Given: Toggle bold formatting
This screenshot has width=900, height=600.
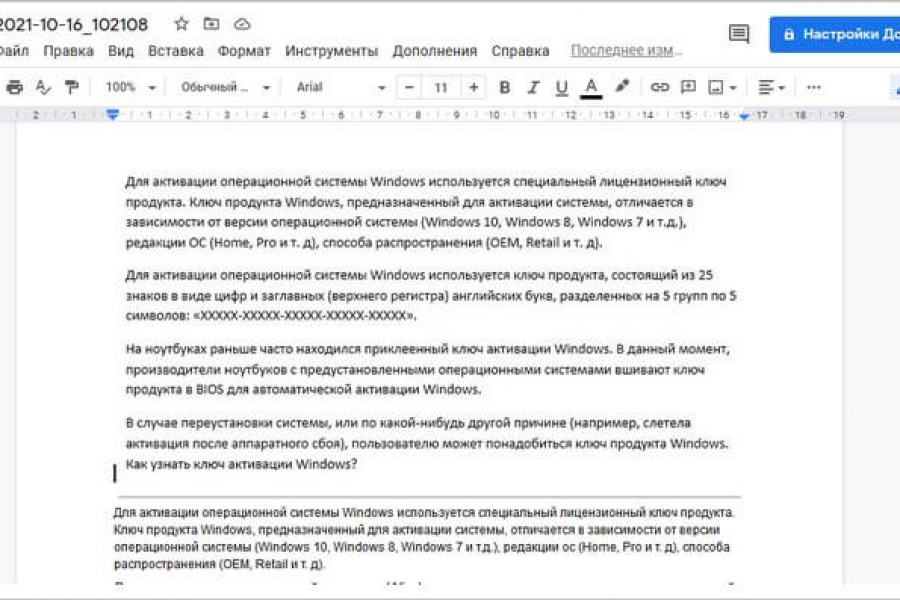Looking at the screenshot, I should click(x=505, y=87).
